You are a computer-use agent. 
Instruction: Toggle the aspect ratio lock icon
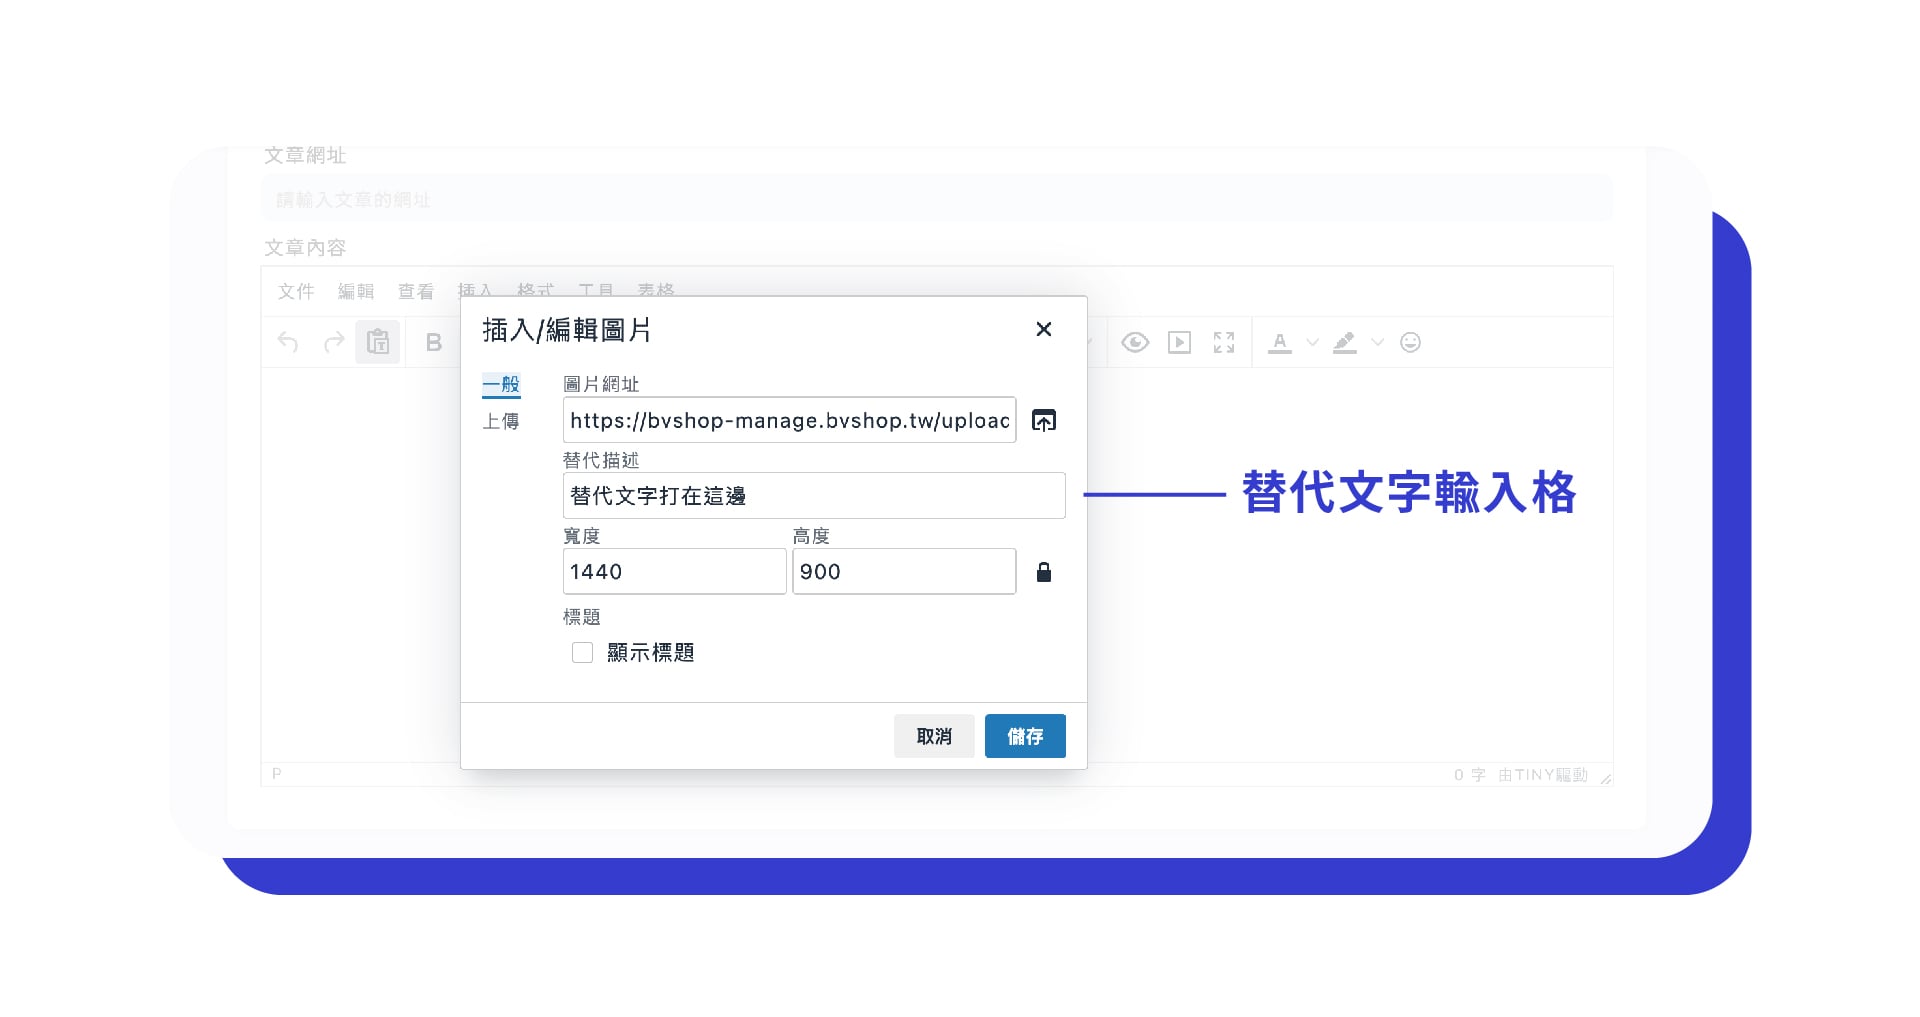click(x=1043, y=572)
